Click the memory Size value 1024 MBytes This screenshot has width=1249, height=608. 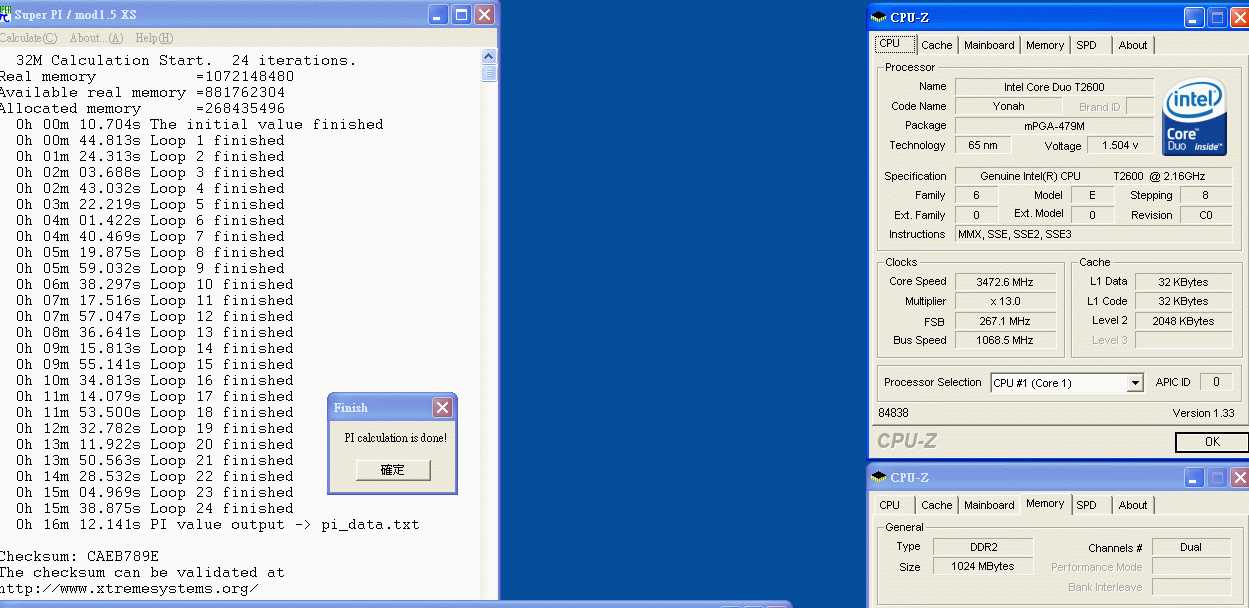(983, 566)
